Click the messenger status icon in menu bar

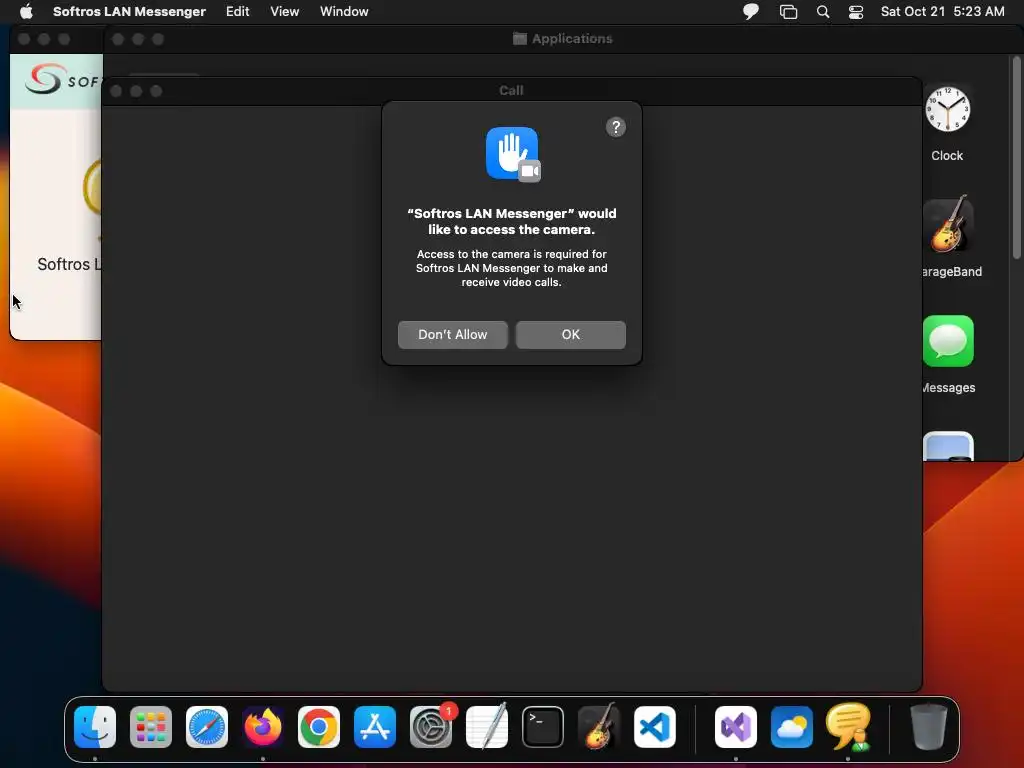pos(750,11)
